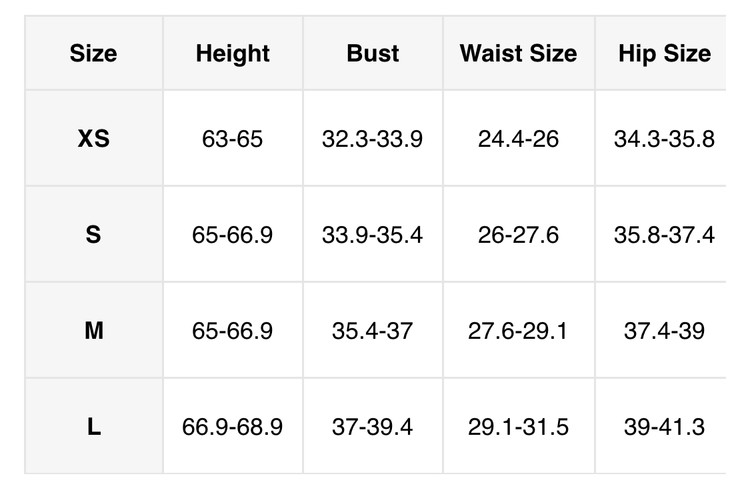Select the XS size row label
The height and width of the screenshot is (481, 750).
tap(93, 139)
